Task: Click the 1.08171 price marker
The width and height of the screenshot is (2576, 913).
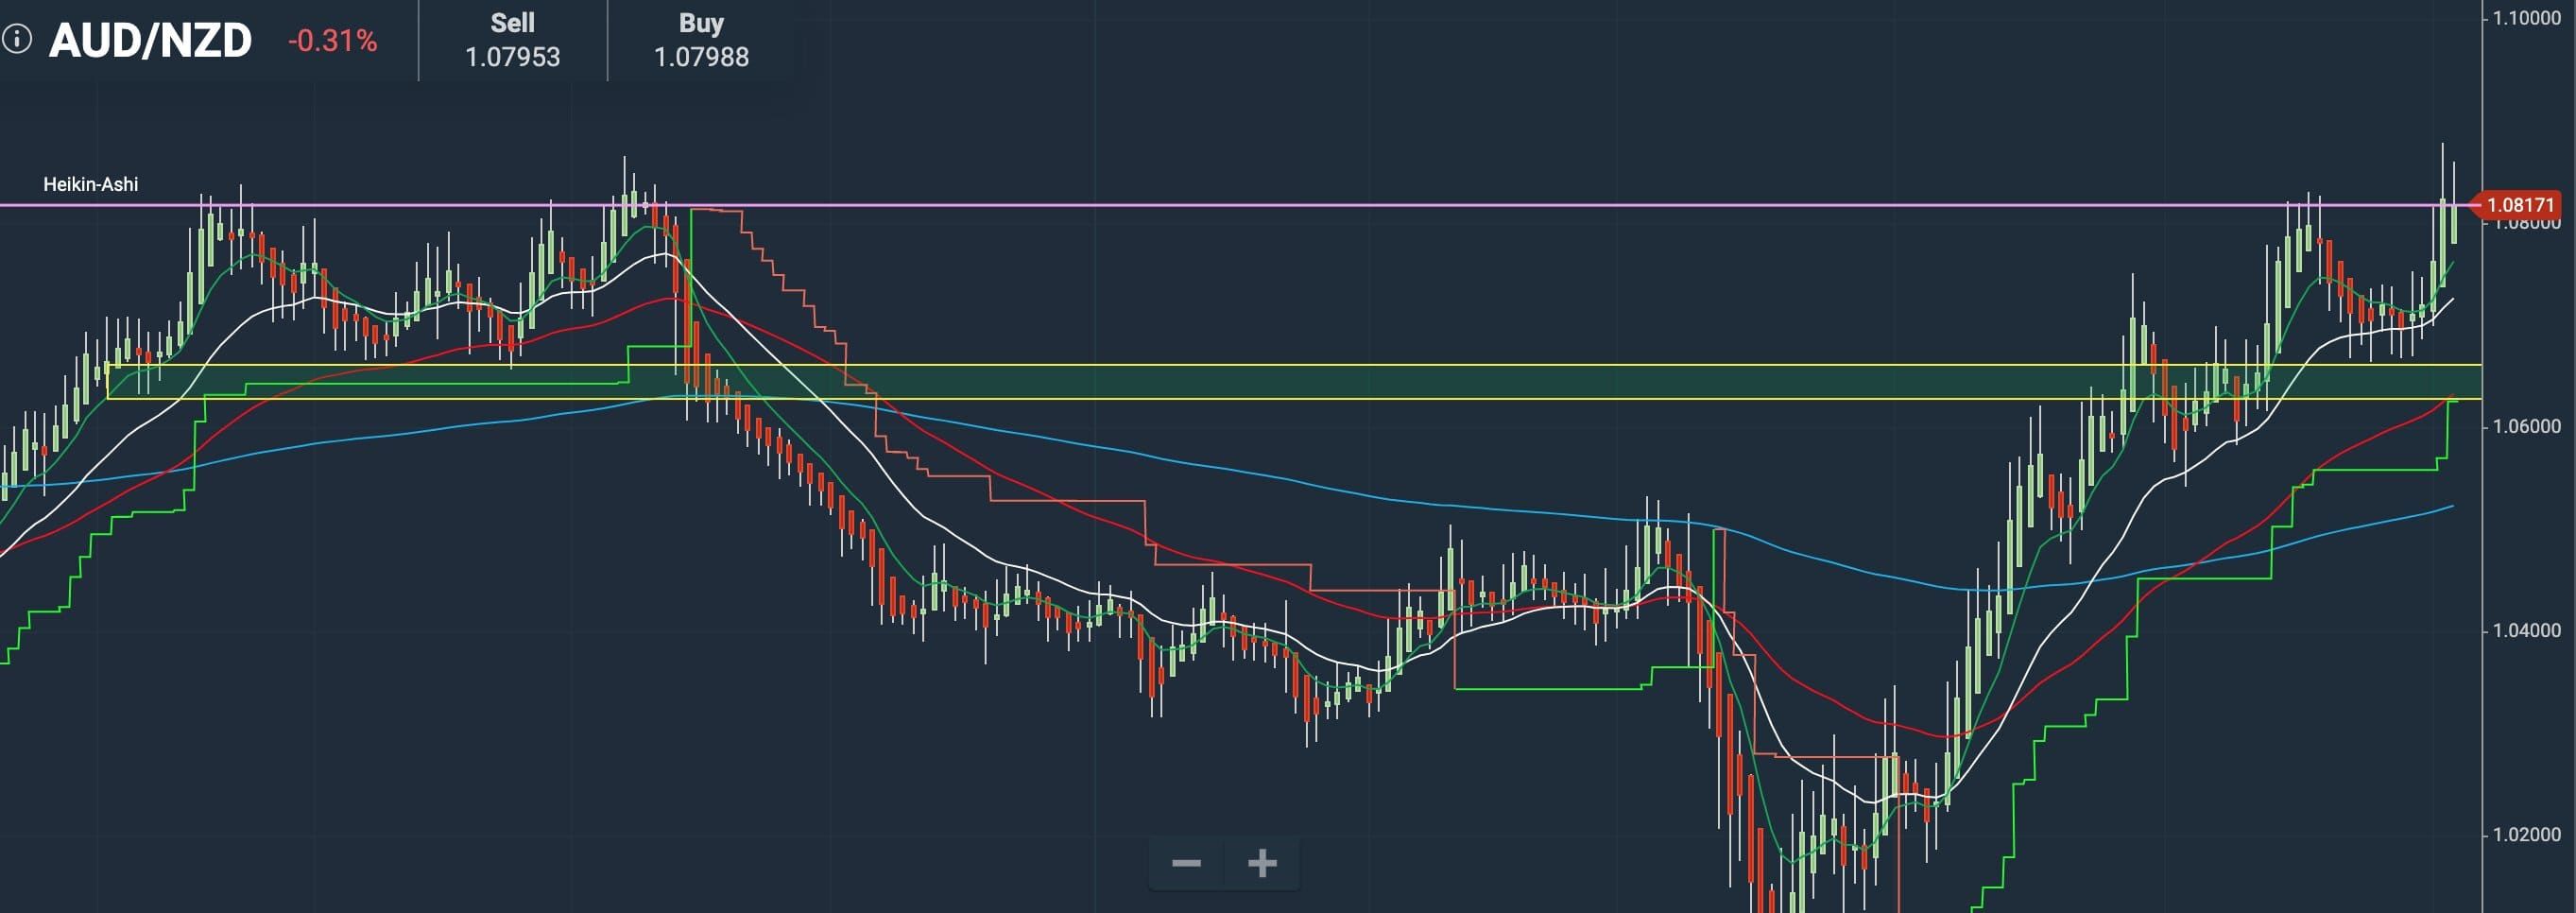Action: 2518,205
